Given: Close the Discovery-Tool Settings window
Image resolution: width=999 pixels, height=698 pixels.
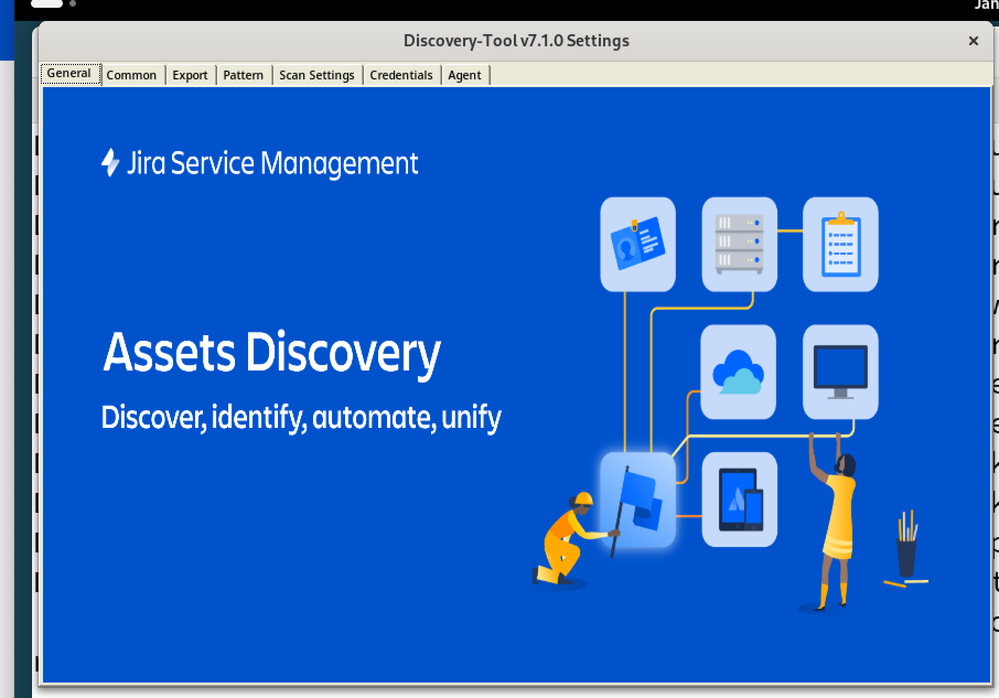Looking at the screenshot, I should click(x=973, y=41).
